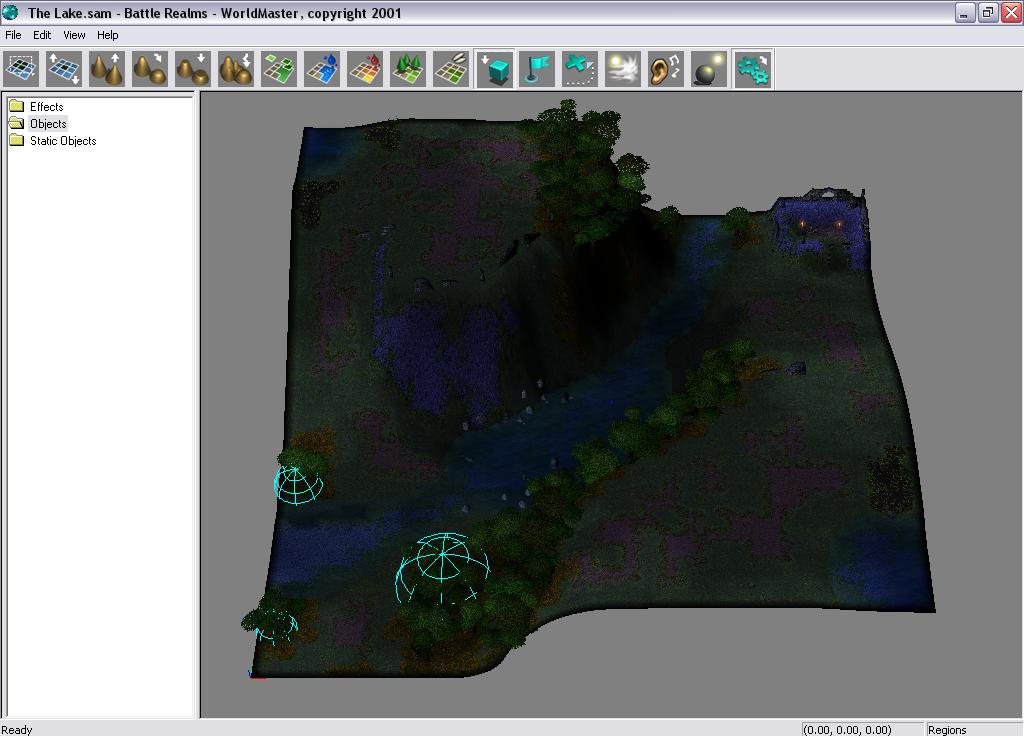Activate the teal cube object placement tool
Image resolution: width=1024 pixels, height=736 pixels.
pos(495,69)
